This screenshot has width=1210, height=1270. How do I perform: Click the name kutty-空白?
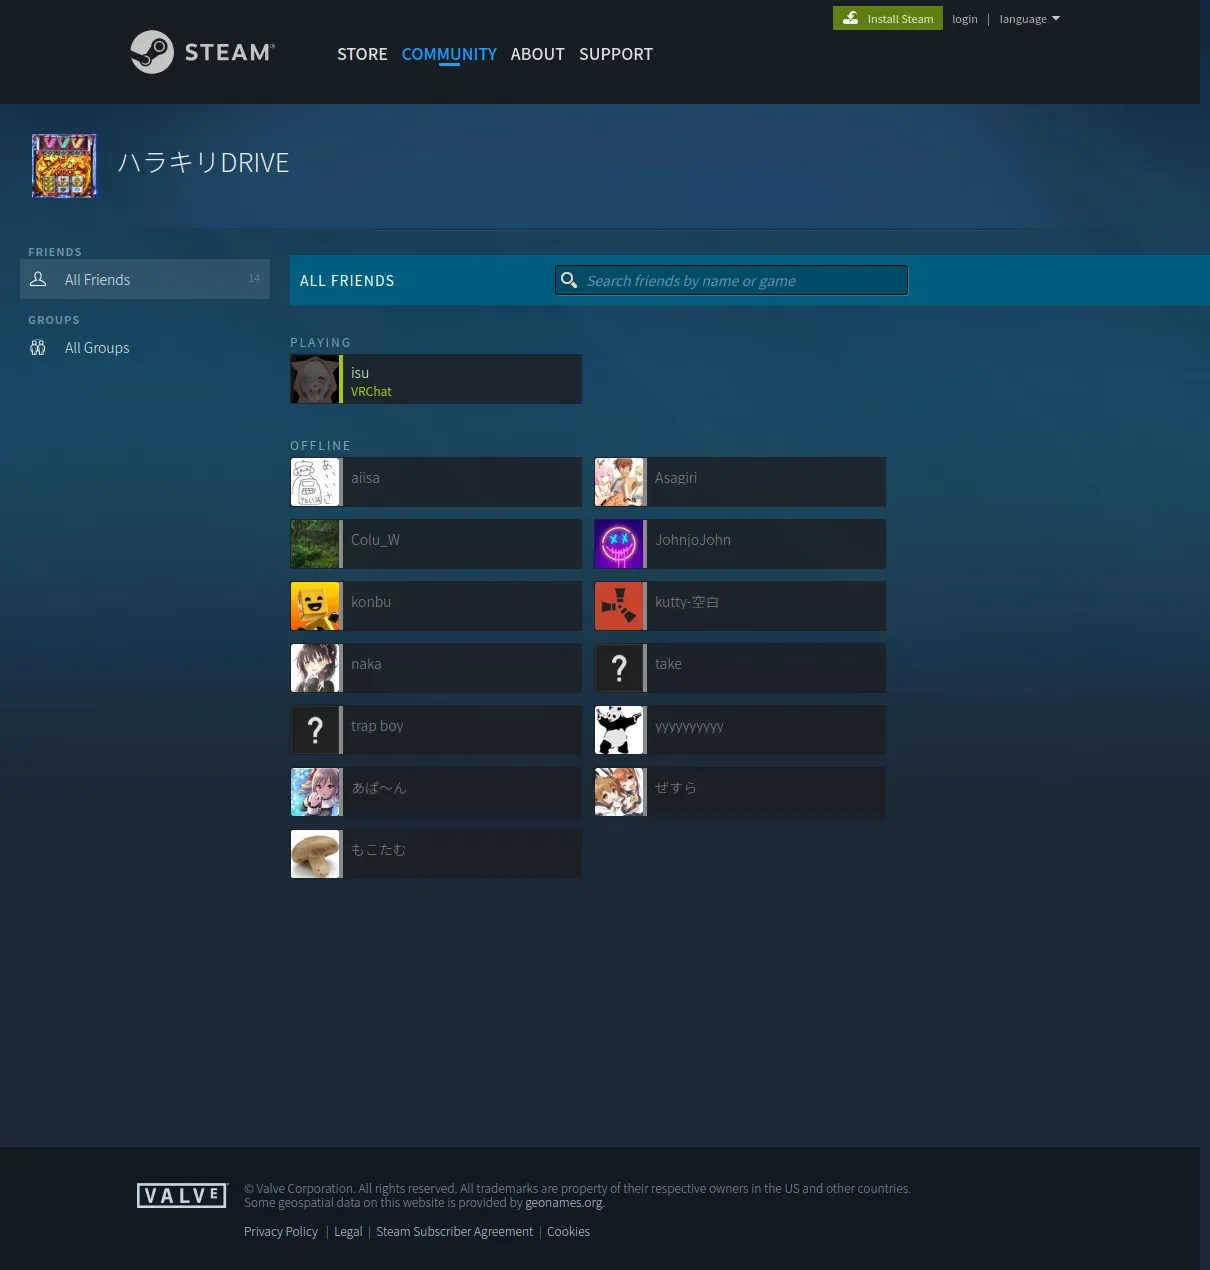687,601
